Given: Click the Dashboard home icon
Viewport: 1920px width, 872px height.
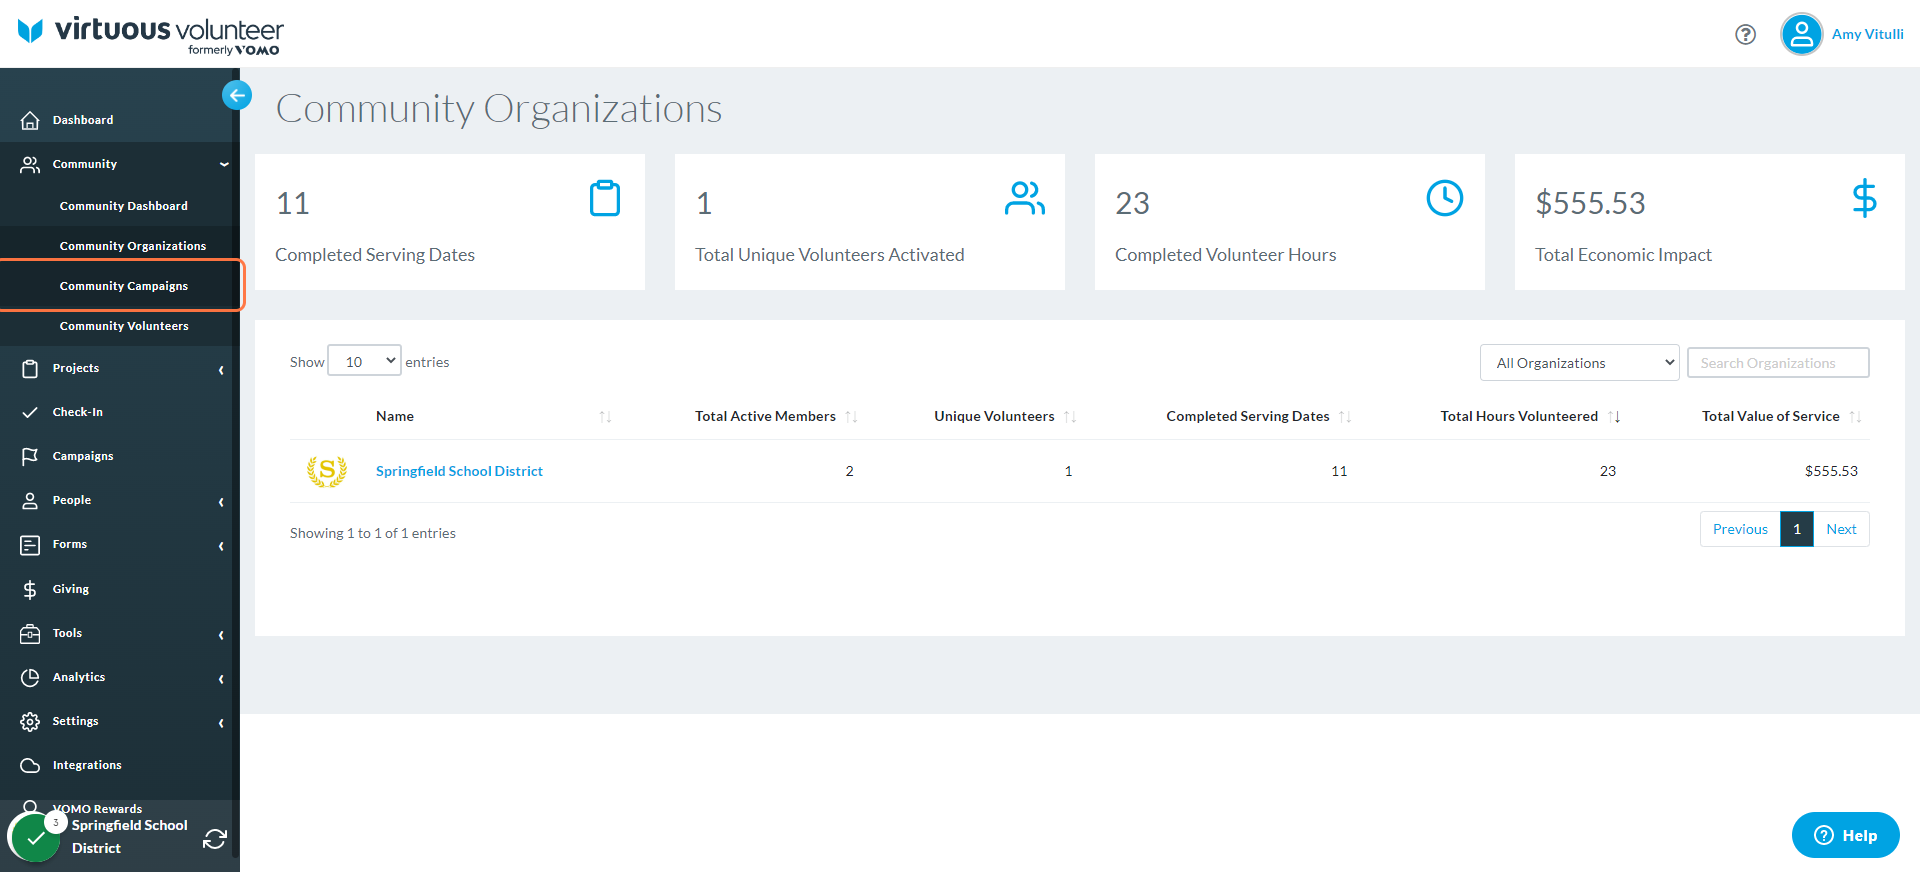Looking at the screenshot, I should 30,120.
